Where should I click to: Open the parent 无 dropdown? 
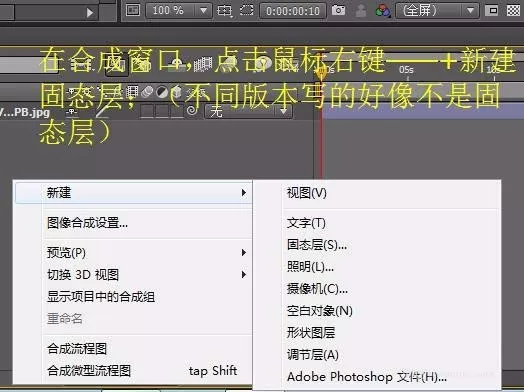tap(248, 111)
